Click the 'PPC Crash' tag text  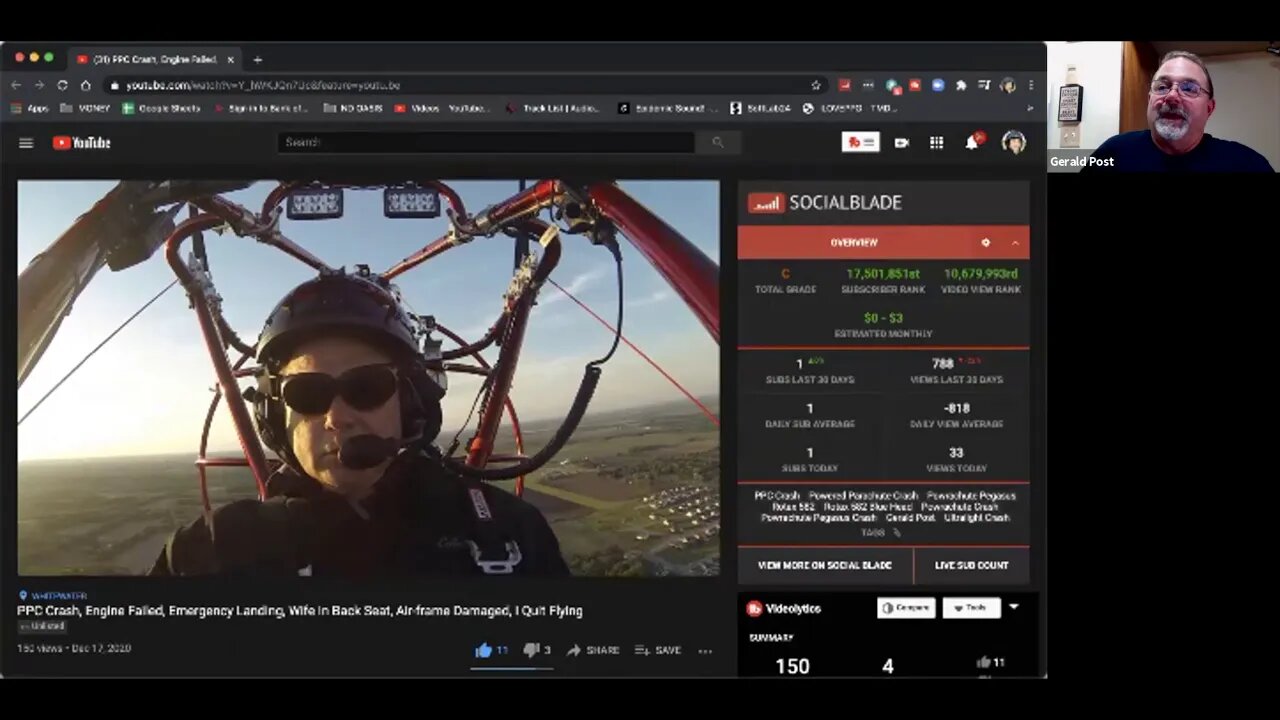click(777, 496)
